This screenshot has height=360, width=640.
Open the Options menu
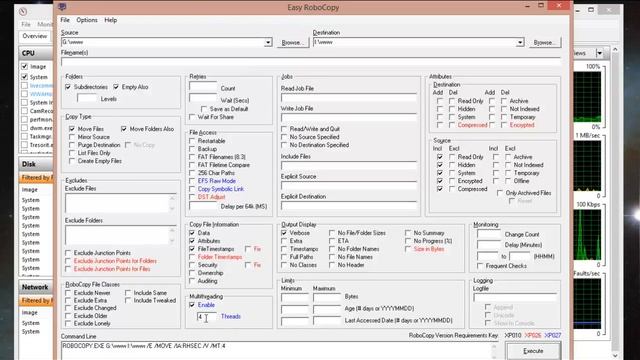(87, 20)
